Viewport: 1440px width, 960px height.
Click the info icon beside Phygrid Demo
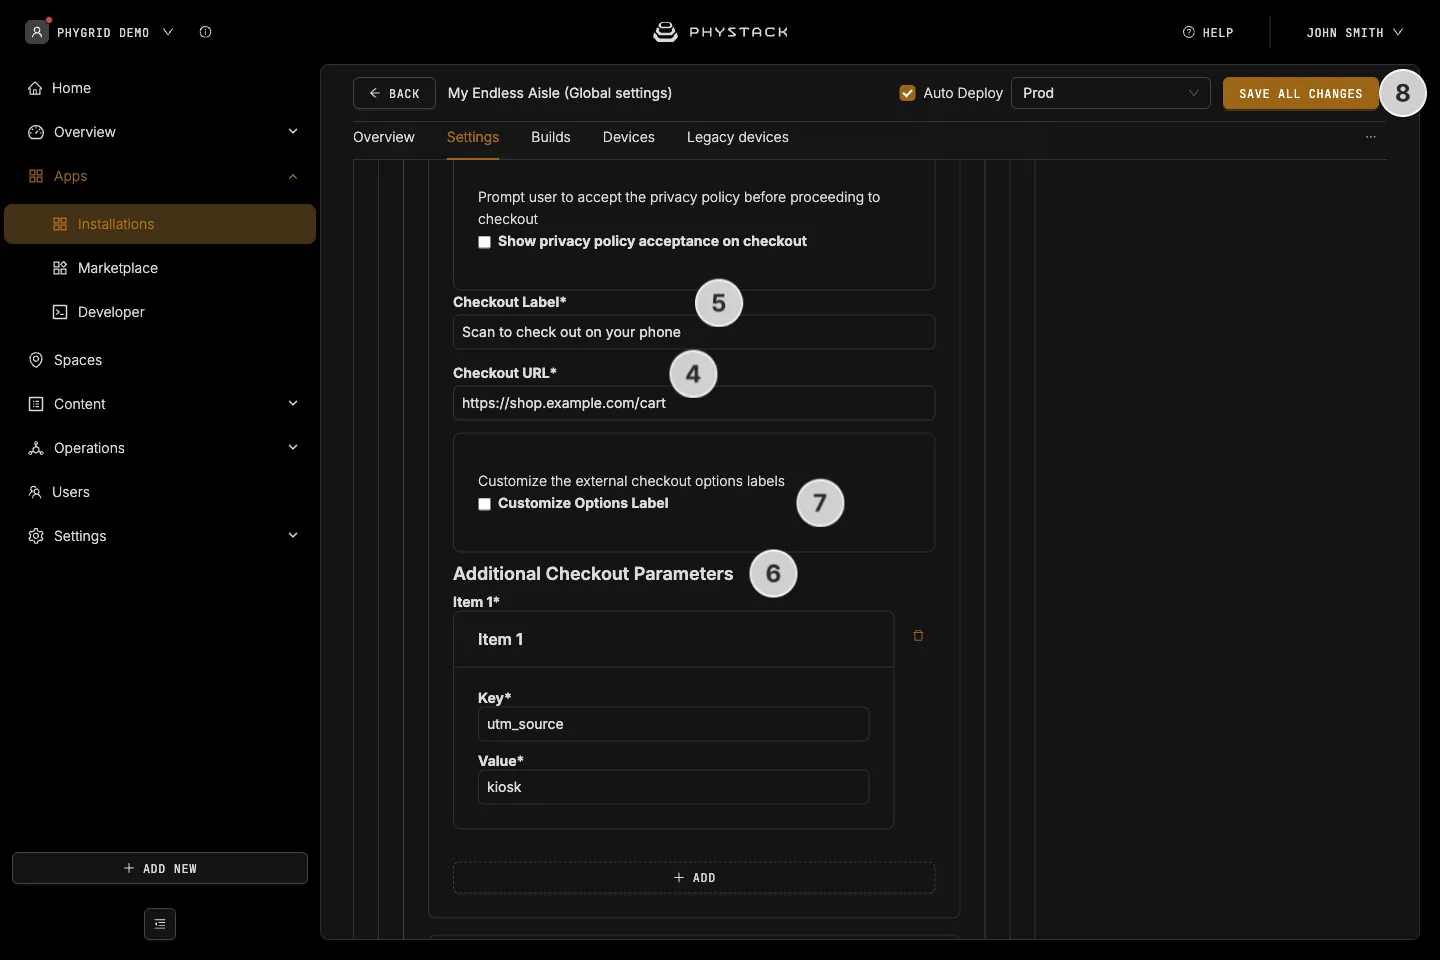click(x=205, y=32)
